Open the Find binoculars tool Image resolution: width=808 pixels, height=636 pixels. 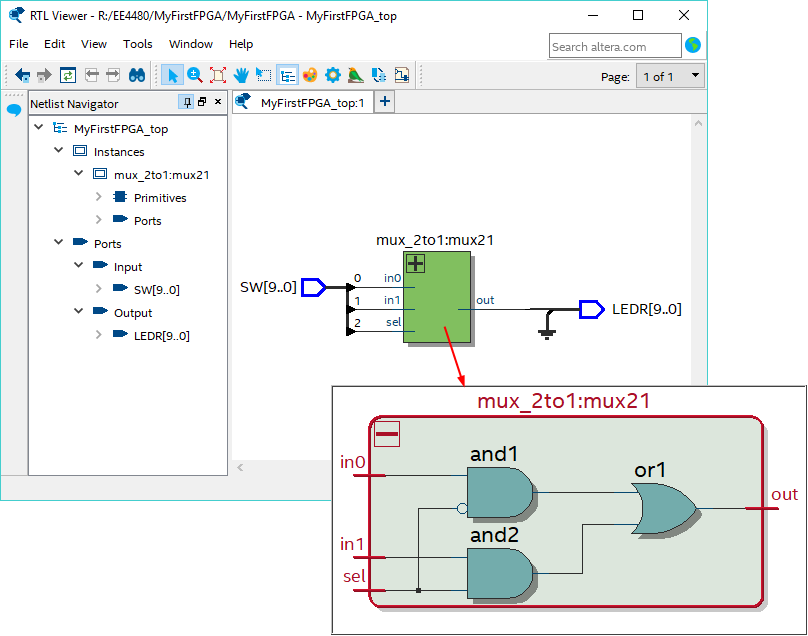point(137,75)
